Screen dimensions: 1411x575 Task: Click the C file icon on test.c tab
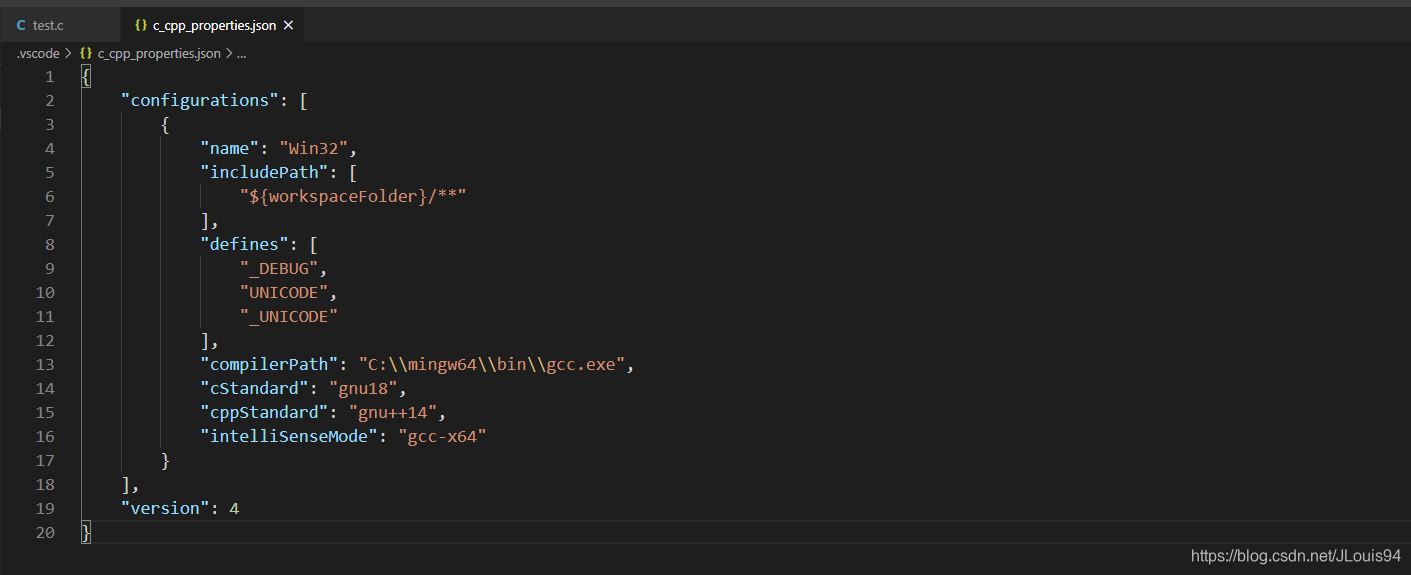[21, 25]
